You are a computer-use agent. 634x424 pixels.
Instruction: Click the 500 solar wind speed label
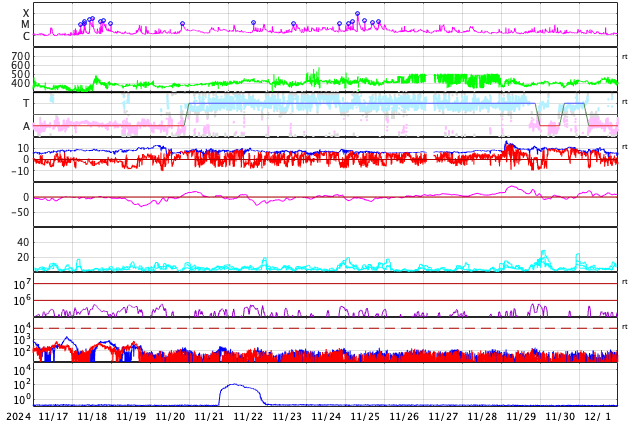21,74
